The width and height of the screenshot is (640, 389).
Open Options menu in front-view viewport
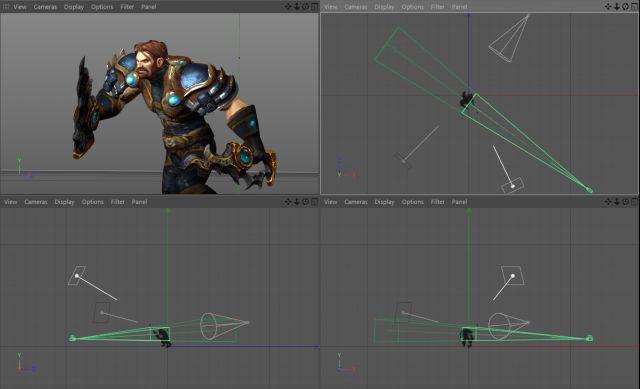(x=413, y=202)
